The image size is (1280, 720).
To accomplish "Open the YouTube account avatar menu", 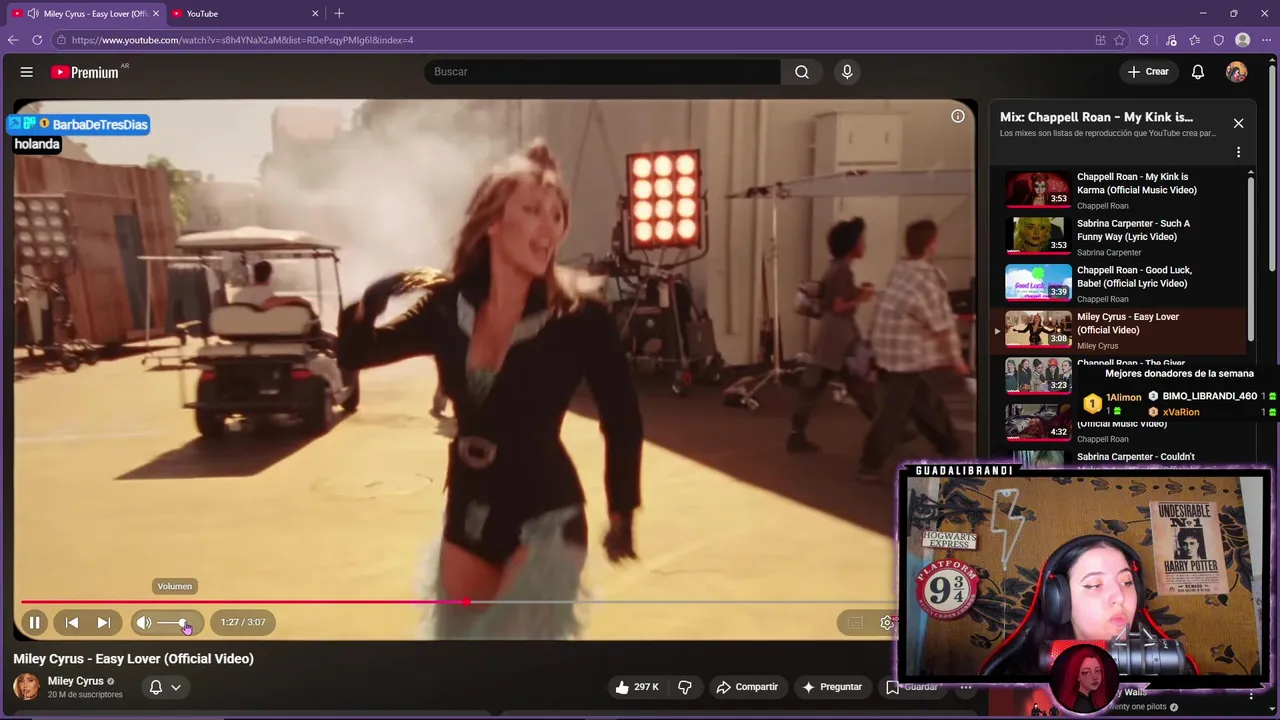I will point(1237,72).
